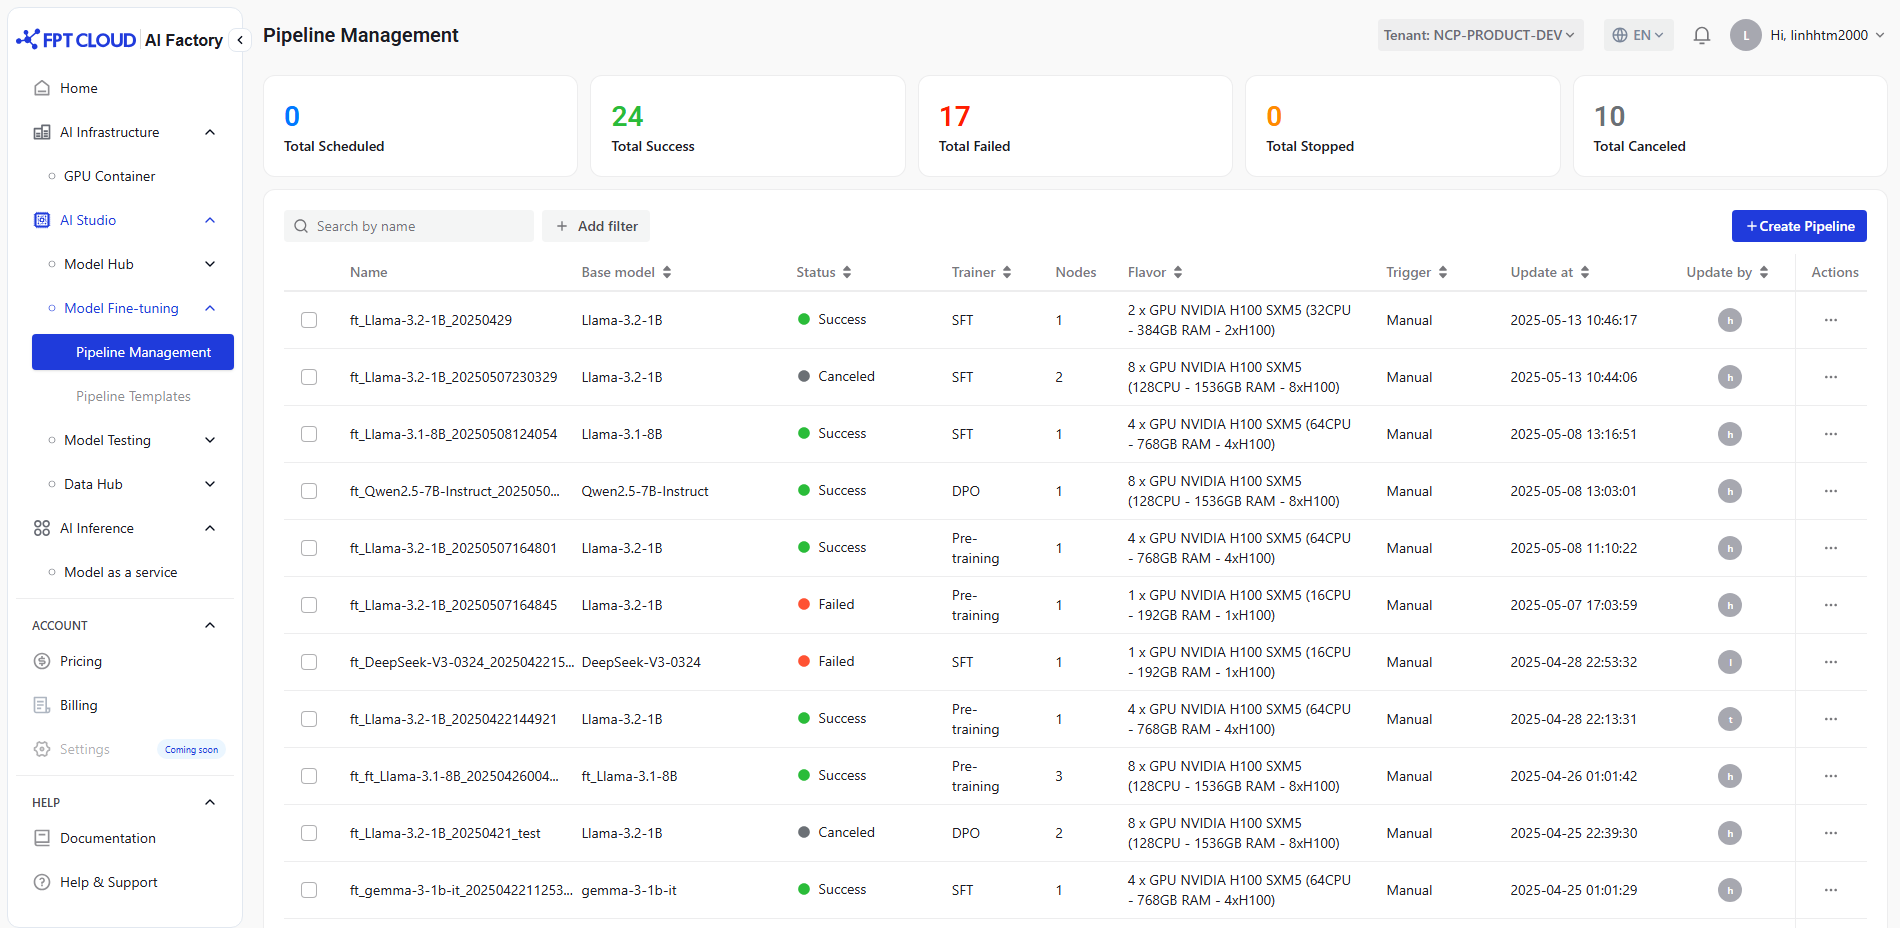Image resolution: width=1900 pixels, height=928 pixels.
Task: Select checkbox for the DeepSeek-V3-0324 pipeline
Action: pos(309,662)
